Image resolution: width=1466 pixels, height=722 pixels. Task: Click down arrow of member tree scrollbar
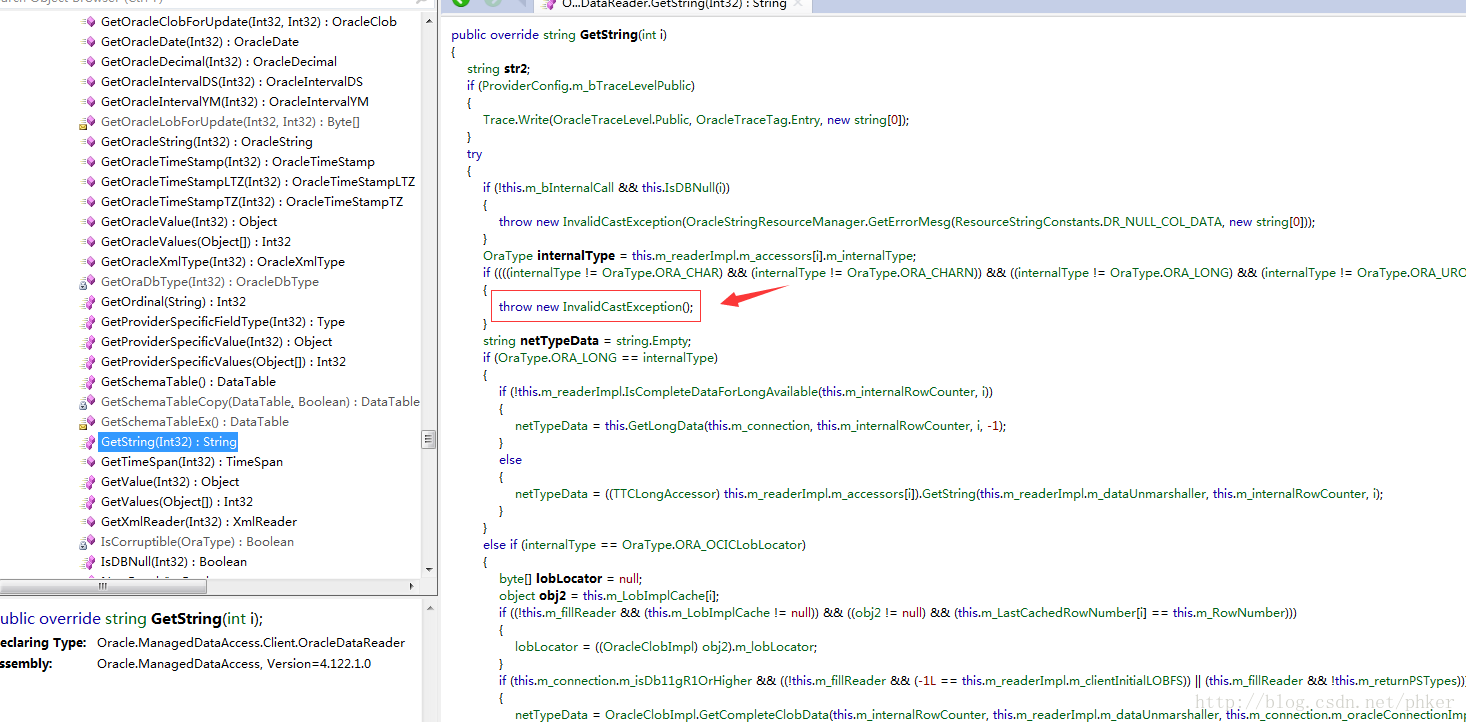(429, 569)
